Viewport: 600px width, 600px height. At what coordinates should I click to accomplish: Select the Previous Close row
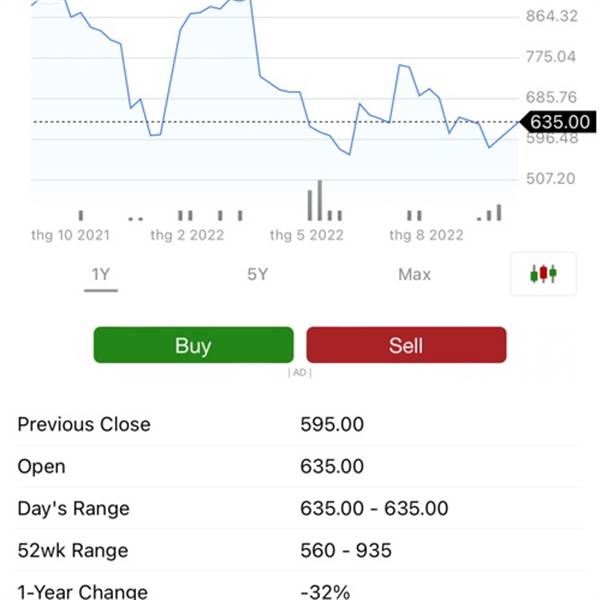[300, 424]
